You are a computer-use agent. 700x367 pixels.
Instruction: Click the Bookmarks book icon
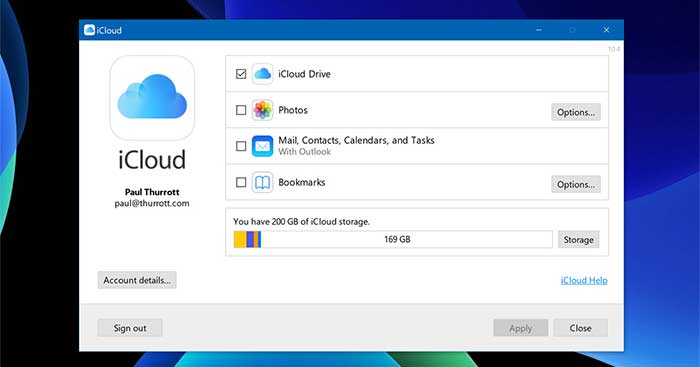[x=262, y=183]
